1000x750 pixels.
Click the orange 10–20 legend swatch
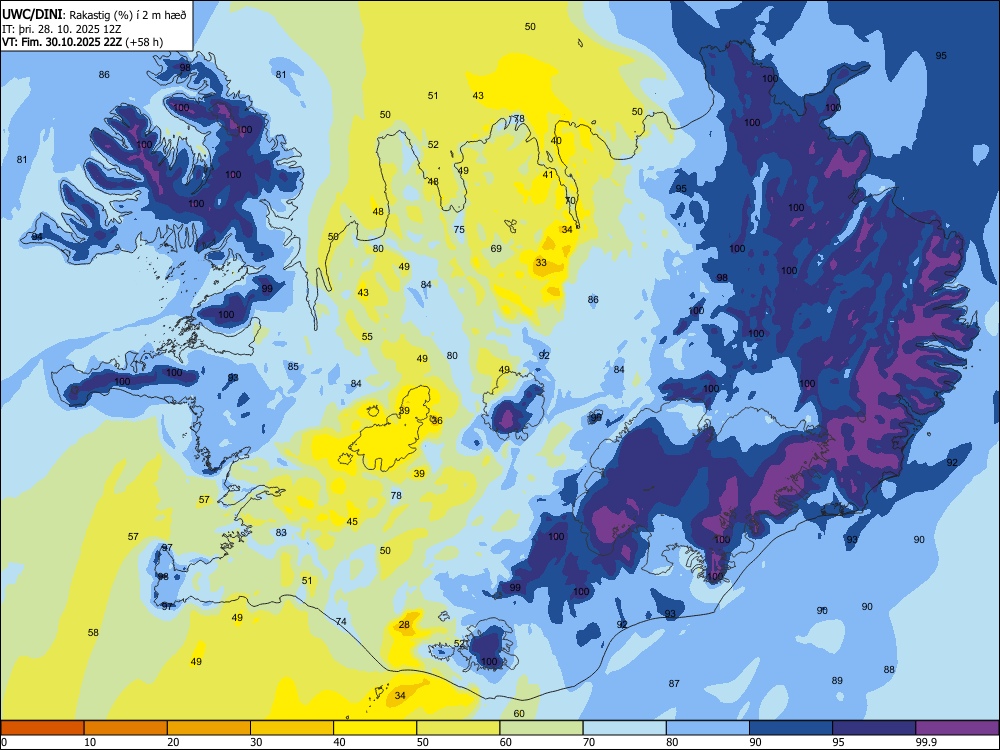tap(126, 728)
